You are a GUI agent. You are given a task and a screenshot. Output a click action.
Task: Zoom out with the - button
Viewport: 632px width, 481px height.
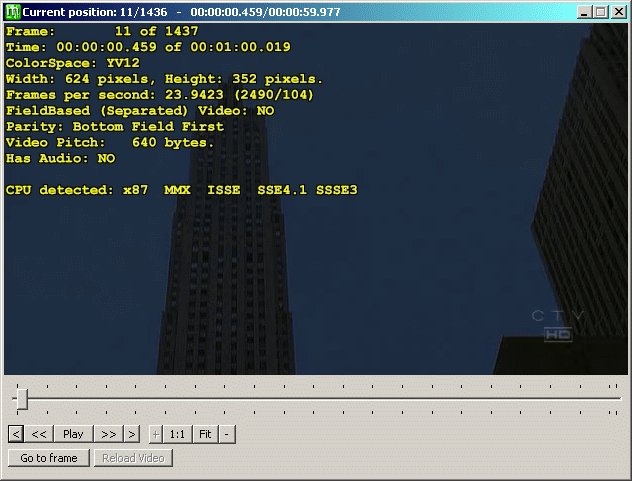point(227,434)
